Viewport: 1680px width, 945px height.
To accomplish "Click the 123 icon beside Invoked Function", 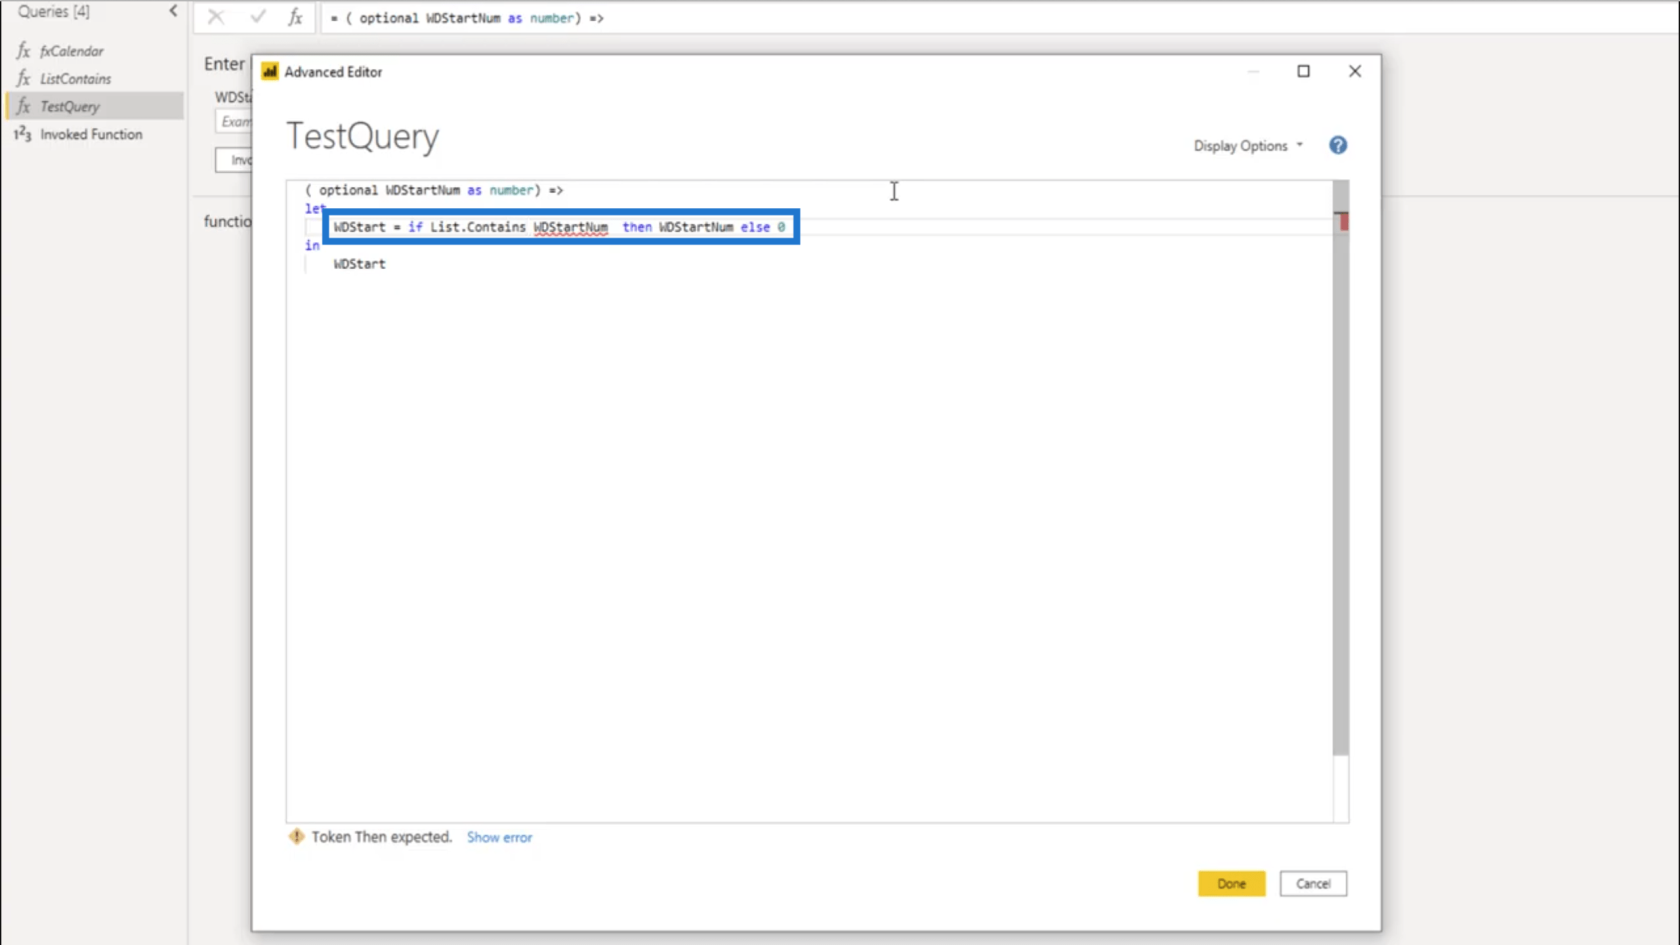I will pyautogui.click(x=22, y=135).
